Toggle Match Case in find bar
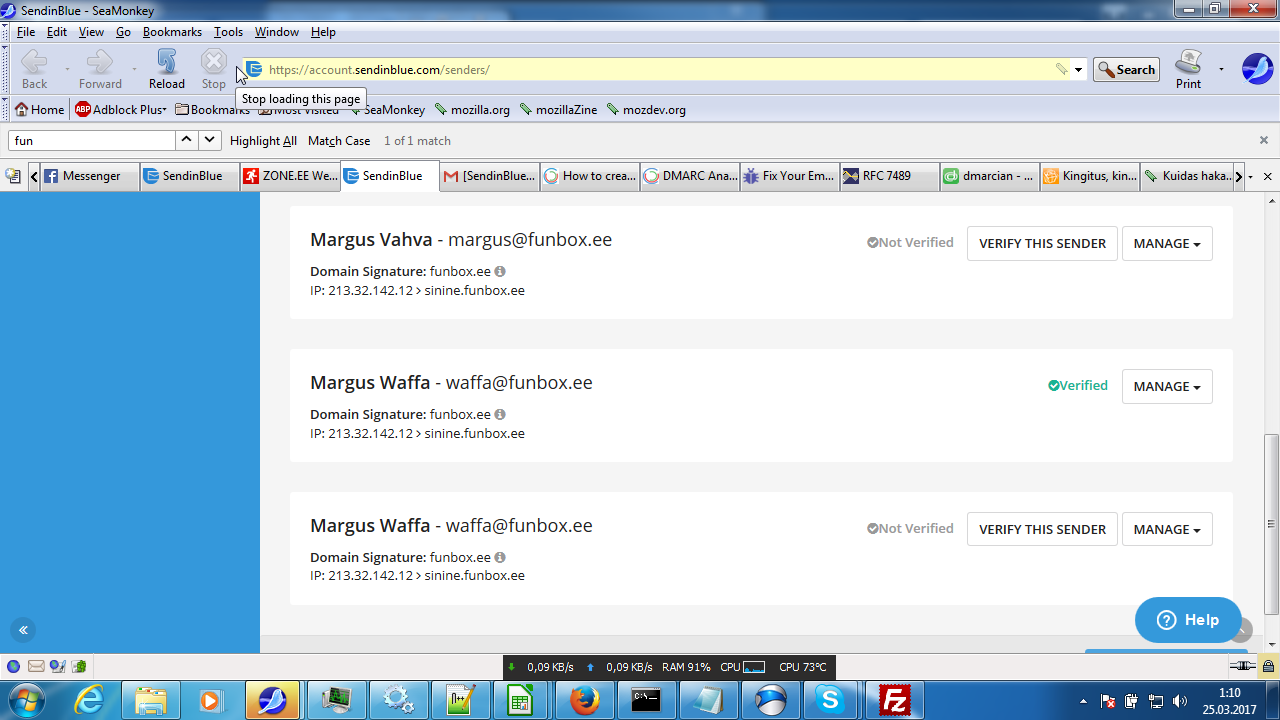Viewport: 1280px width, 720px height. (x=339, y=141)
